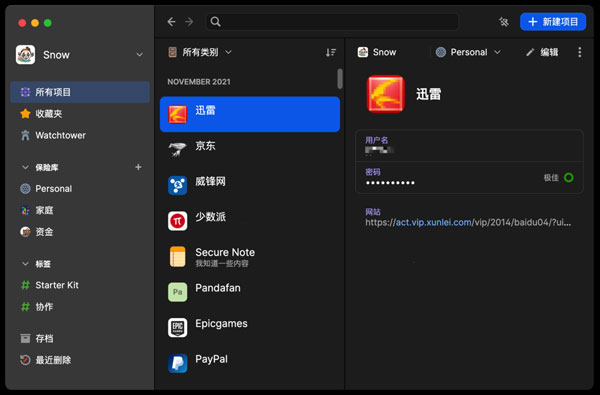The image size is (600, 395).
Task: Click the item list scrollbar
Action: coord(340,78)
